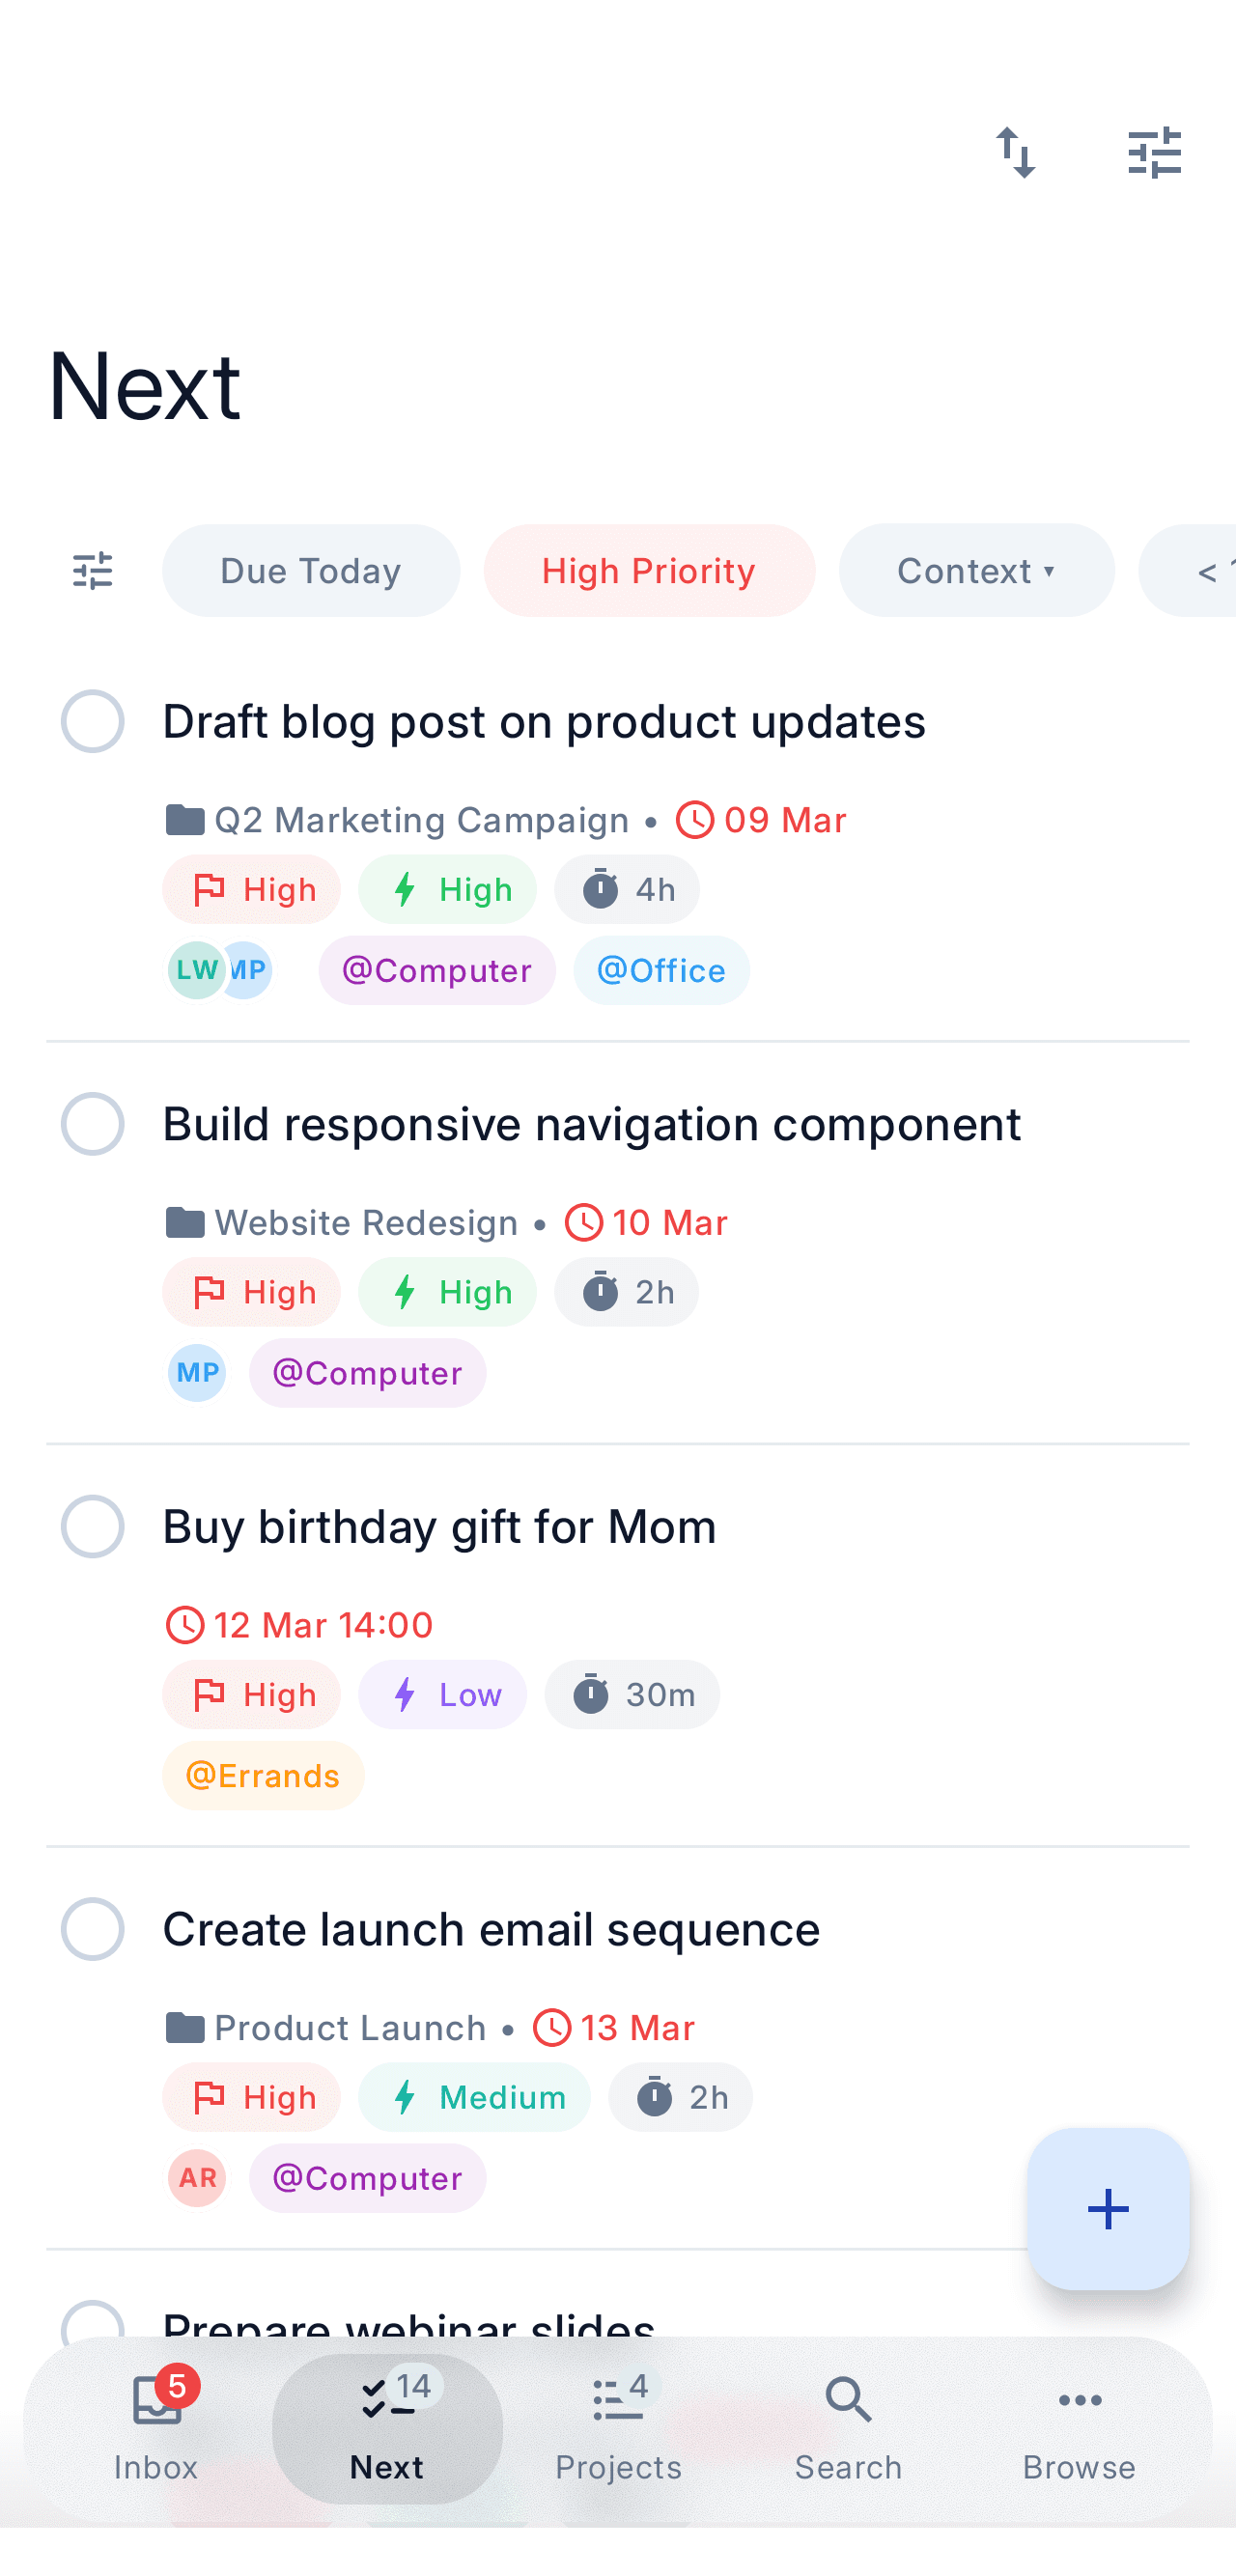Open the MP avatar on navigation task
1236x2576 pixels.
point(196,1373)
